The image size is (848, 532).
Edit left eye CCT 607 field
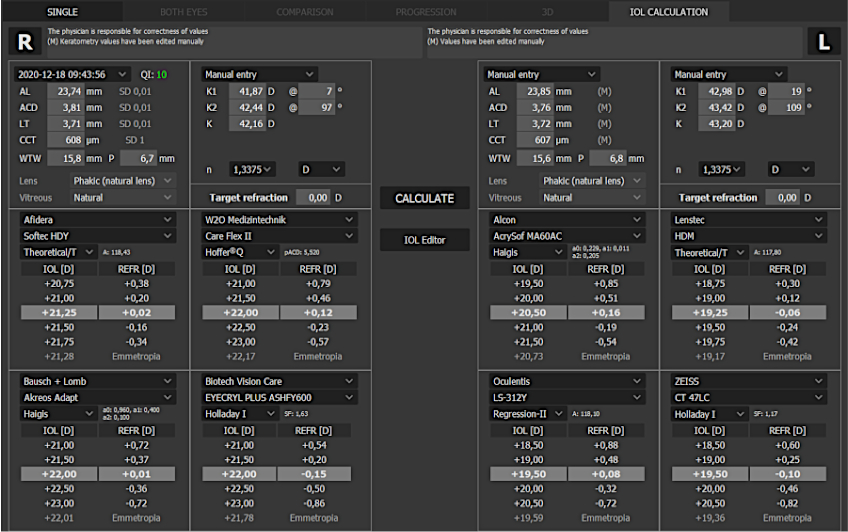[x=534, y=140]
